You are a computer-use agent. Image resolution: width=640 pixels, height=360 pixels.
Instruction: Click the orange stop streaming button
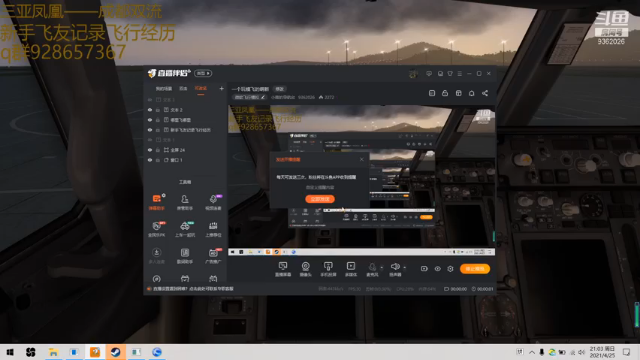[x=475, y=269]
